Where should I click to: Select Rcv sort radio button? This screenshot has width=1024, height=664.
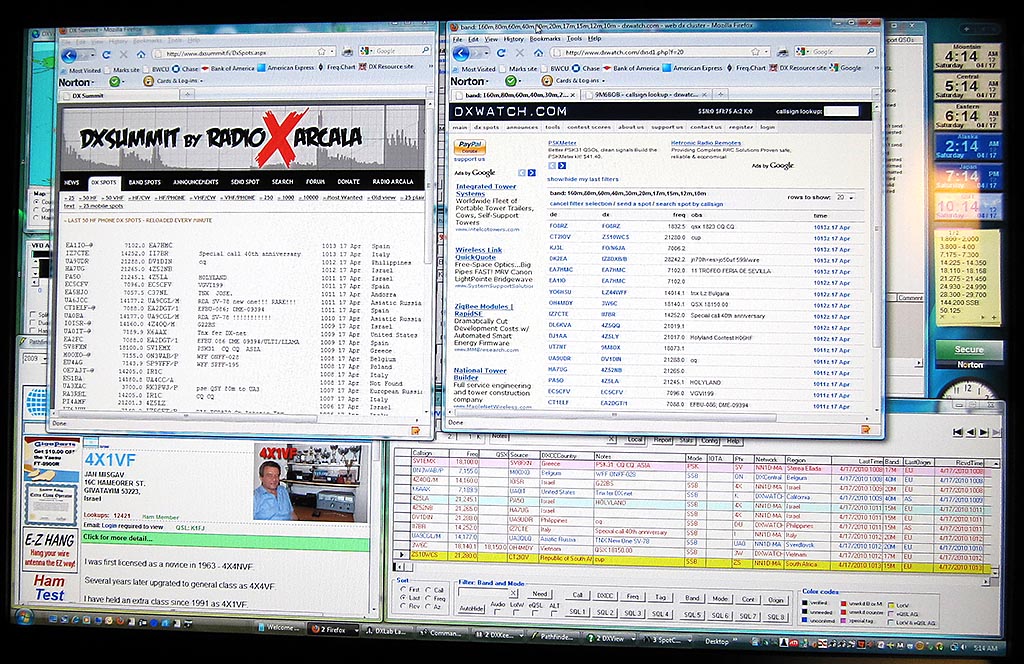point(403,607)
